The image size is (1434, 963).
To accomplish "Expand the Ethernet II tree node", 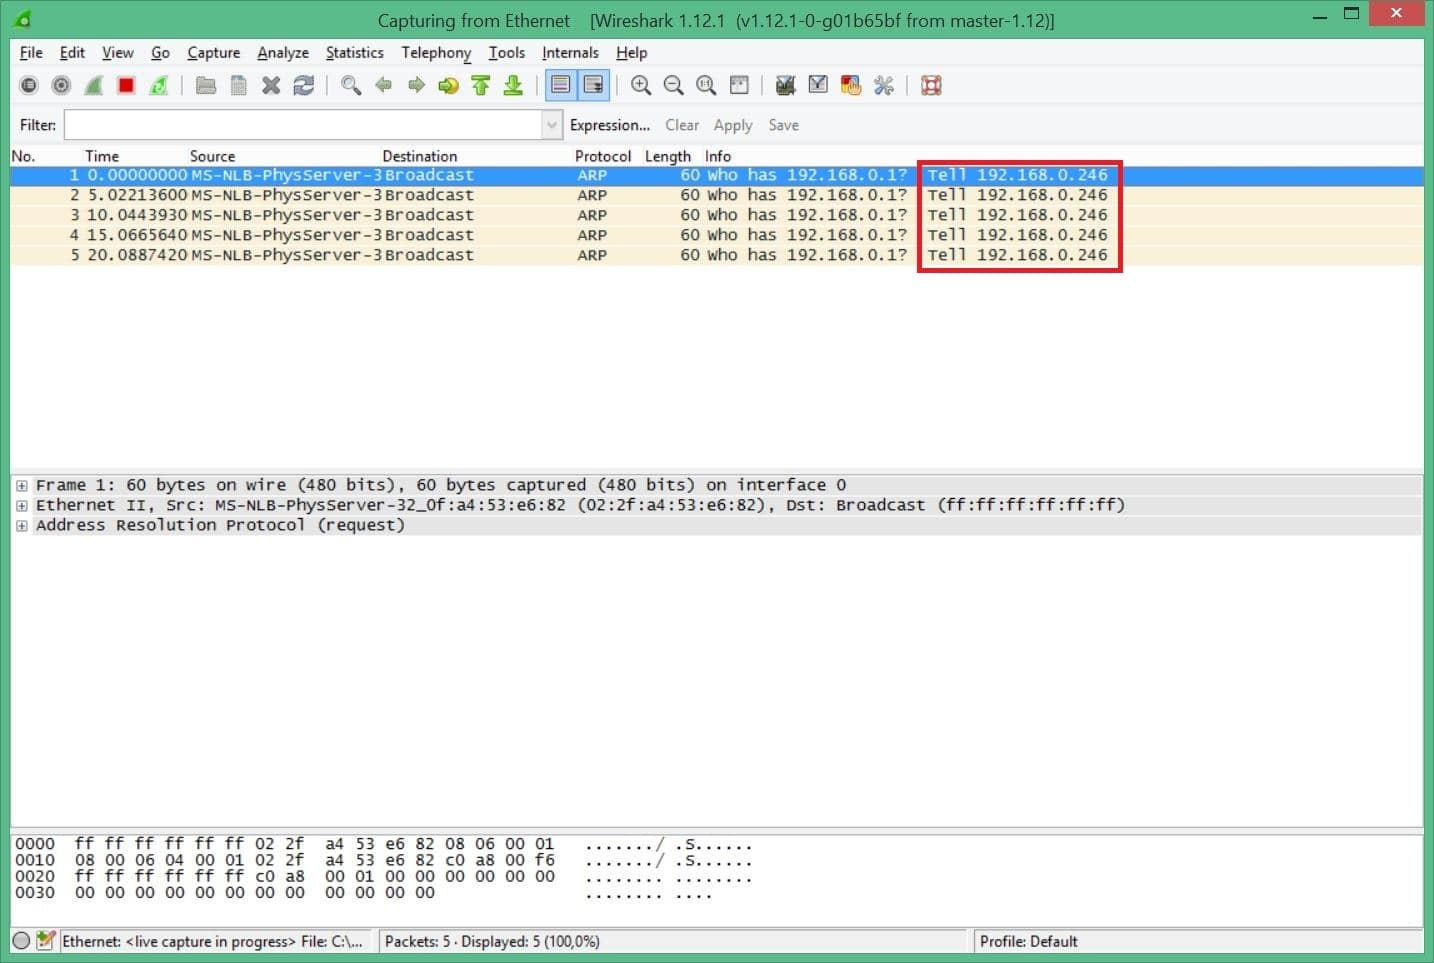I will pyautogui.click(x=21, y=505).
